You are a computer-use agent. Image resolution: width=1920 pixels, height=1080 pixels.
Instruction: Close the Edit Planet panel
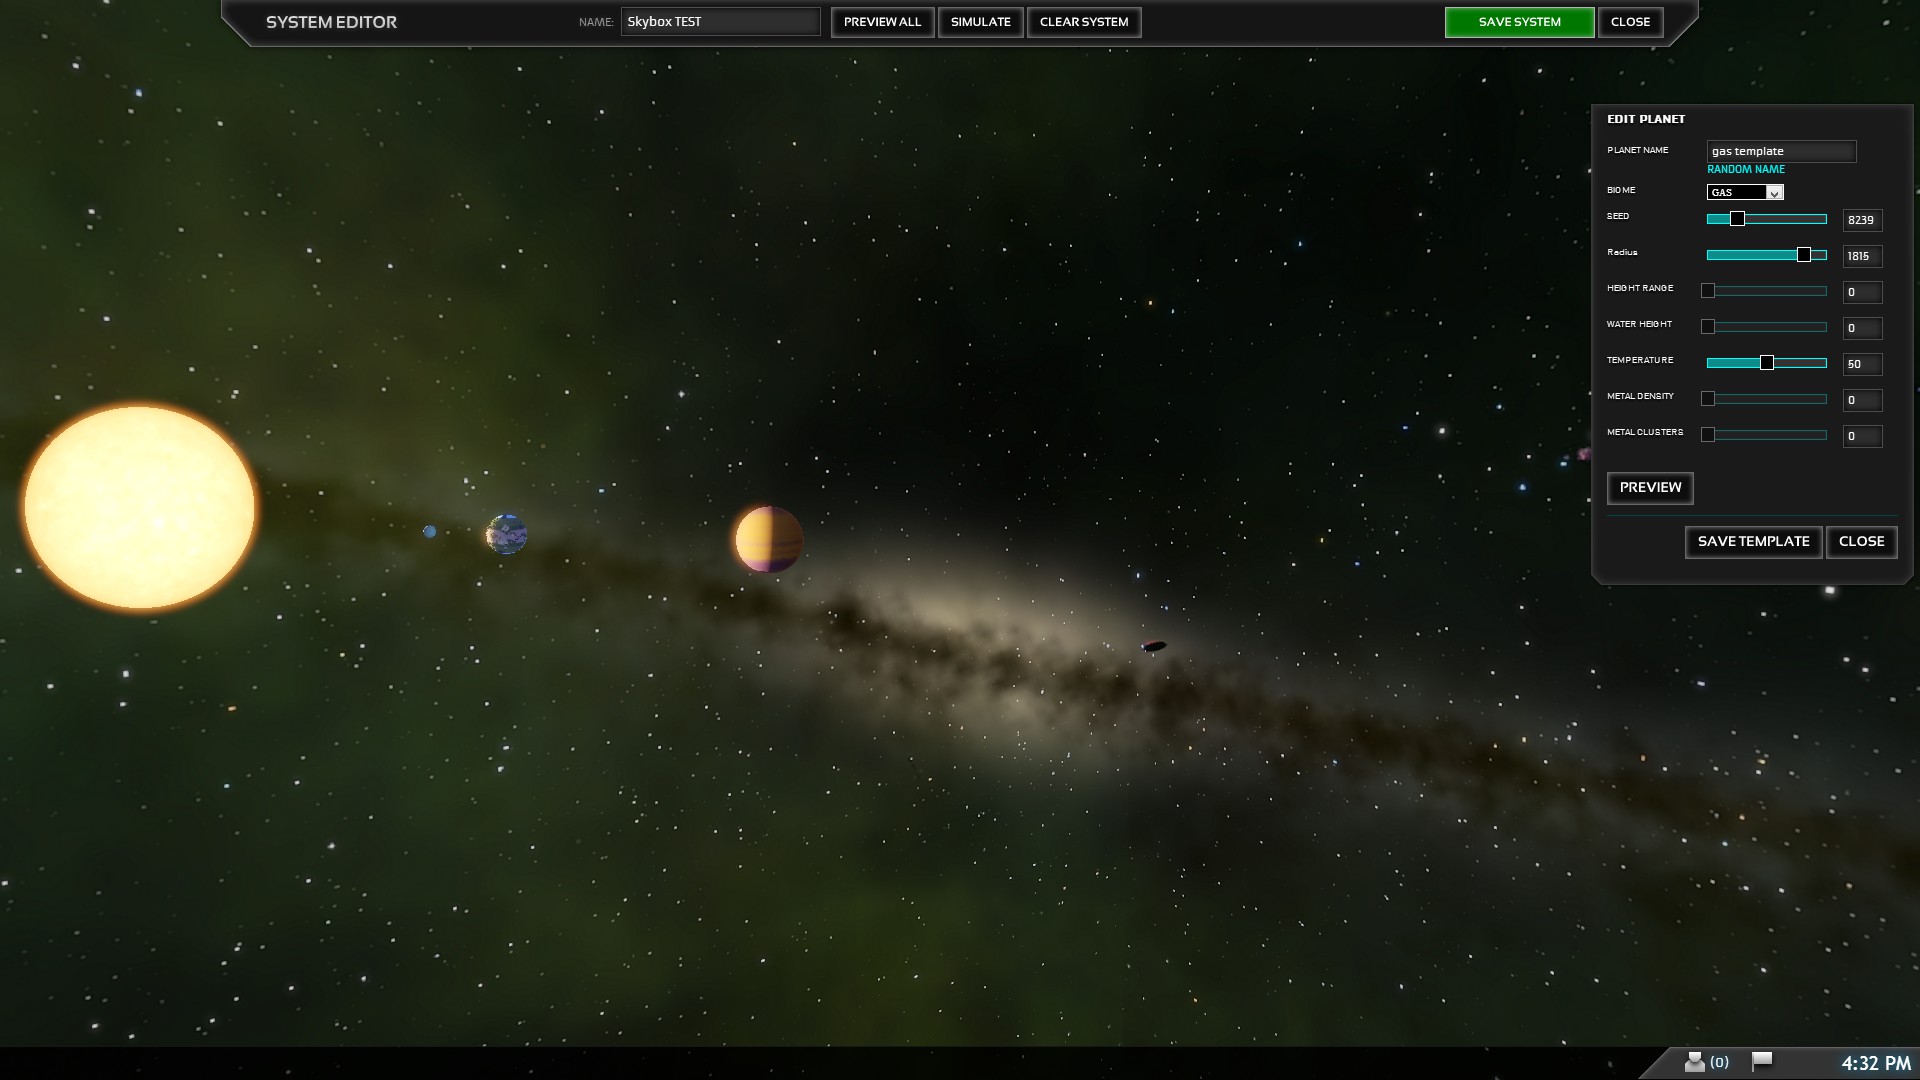click(x=1861, y=542)
